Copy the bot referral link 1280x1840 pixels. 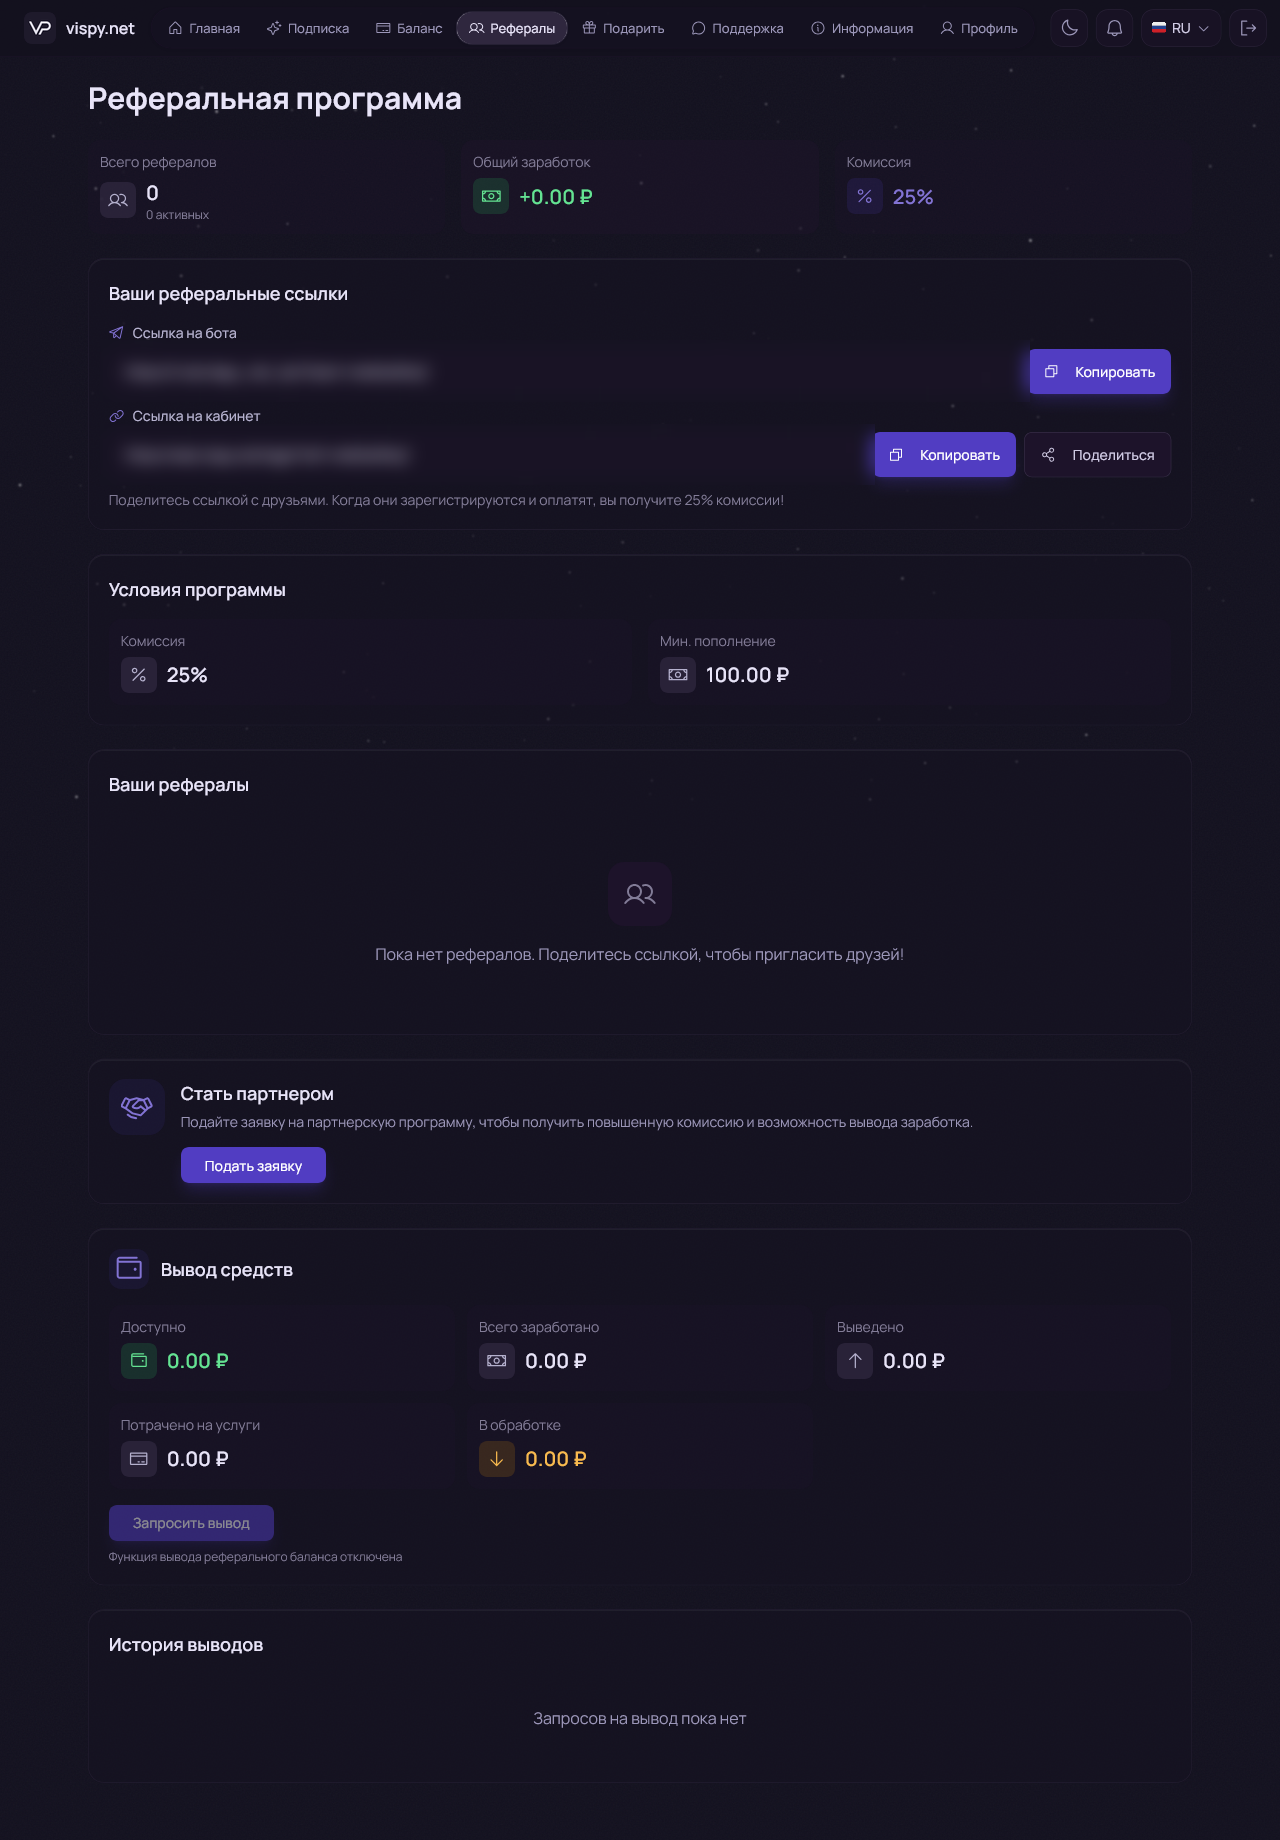1100,371
